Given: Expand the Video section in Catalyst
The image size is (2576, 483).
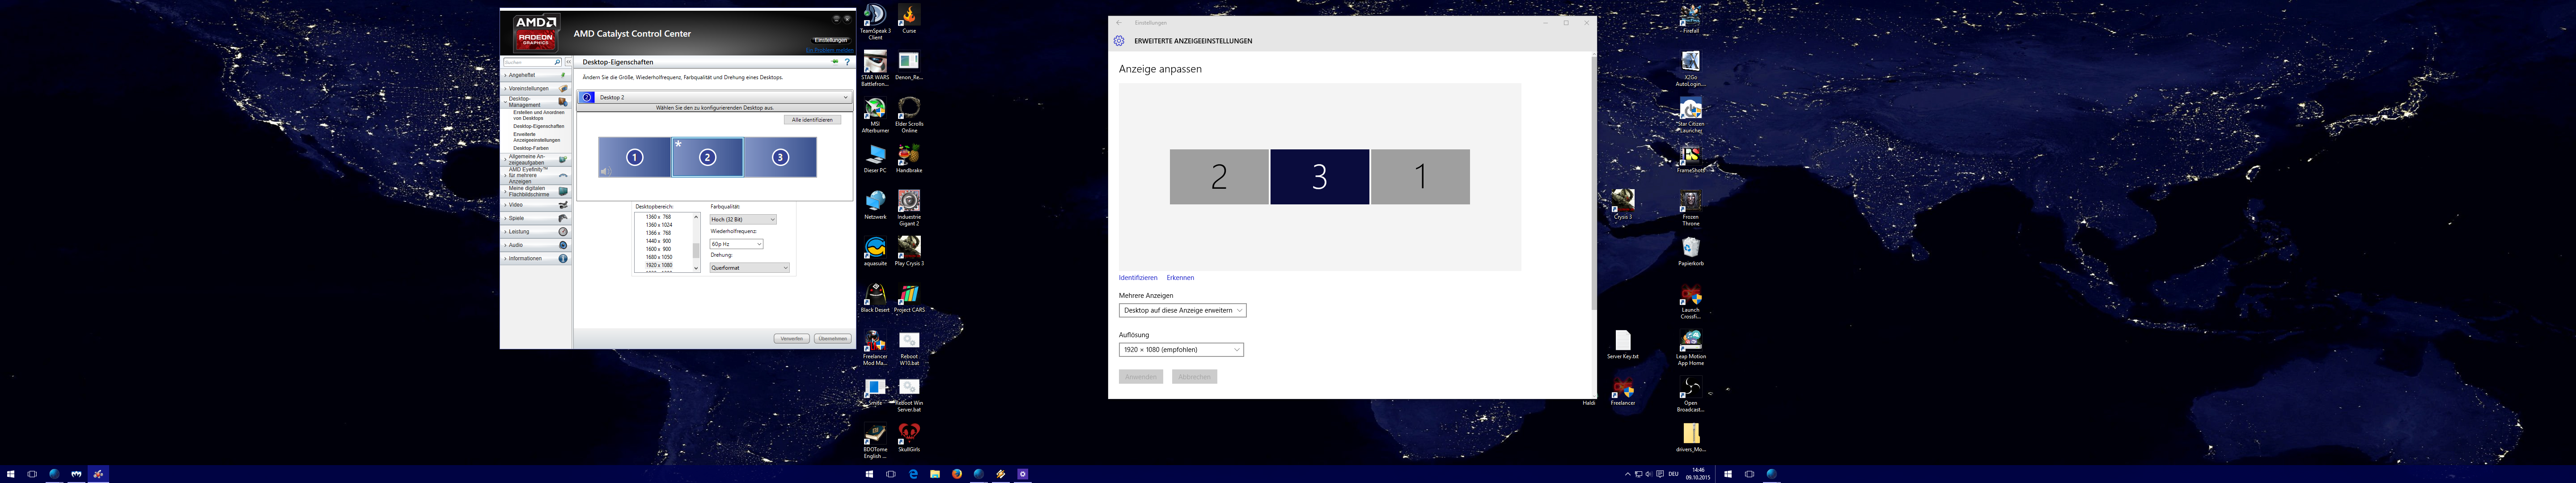Looking at the screenshot, I should point(536,205).
